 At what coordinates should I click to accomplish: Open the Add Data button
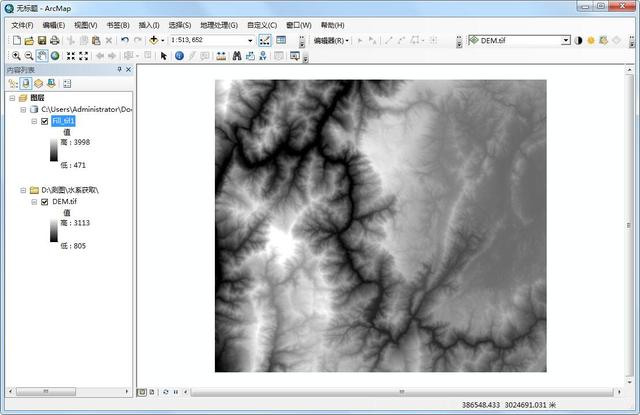click(154, 40)
